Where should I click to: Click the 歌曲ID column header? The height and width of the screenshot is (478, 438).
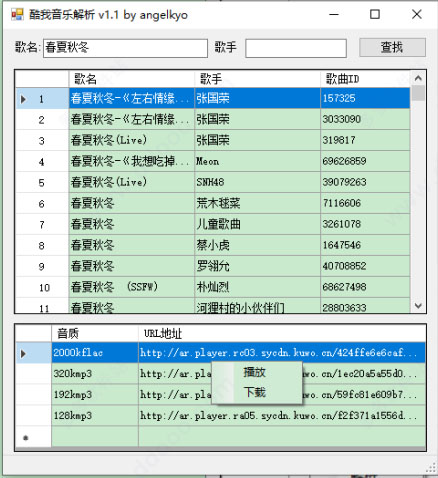365,79
